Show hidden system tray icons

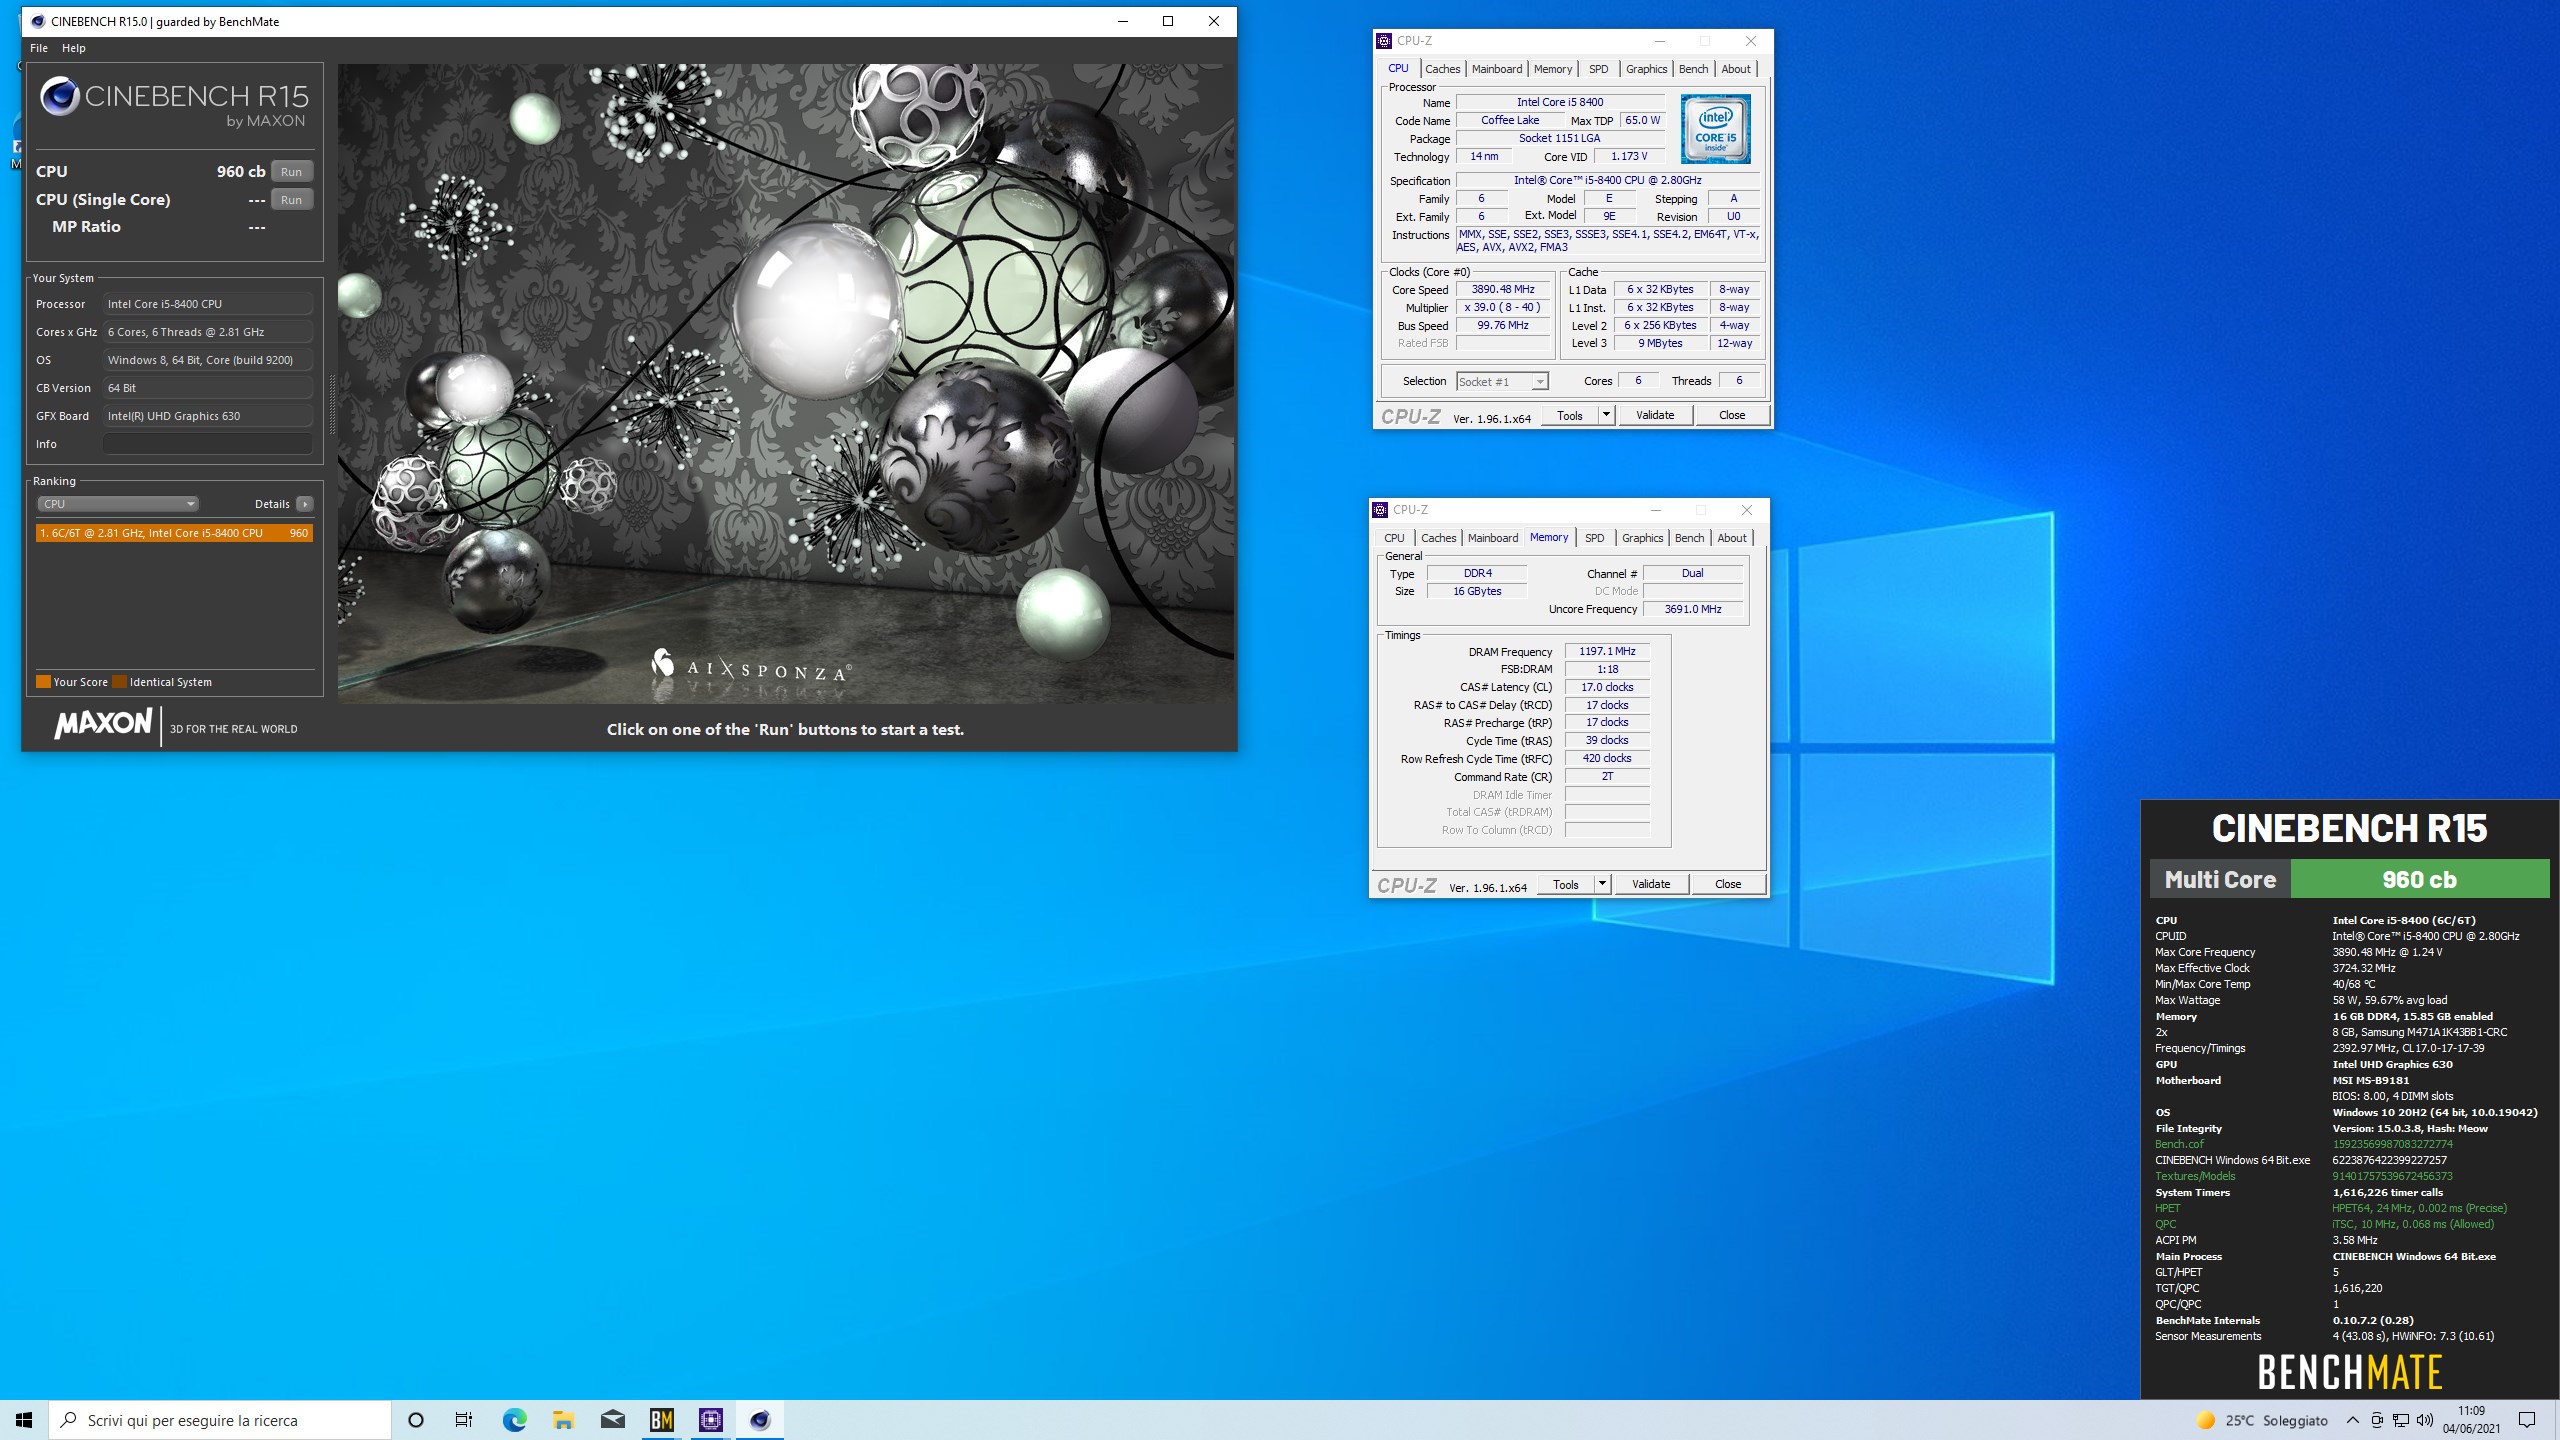(x=2352, y=1420)
